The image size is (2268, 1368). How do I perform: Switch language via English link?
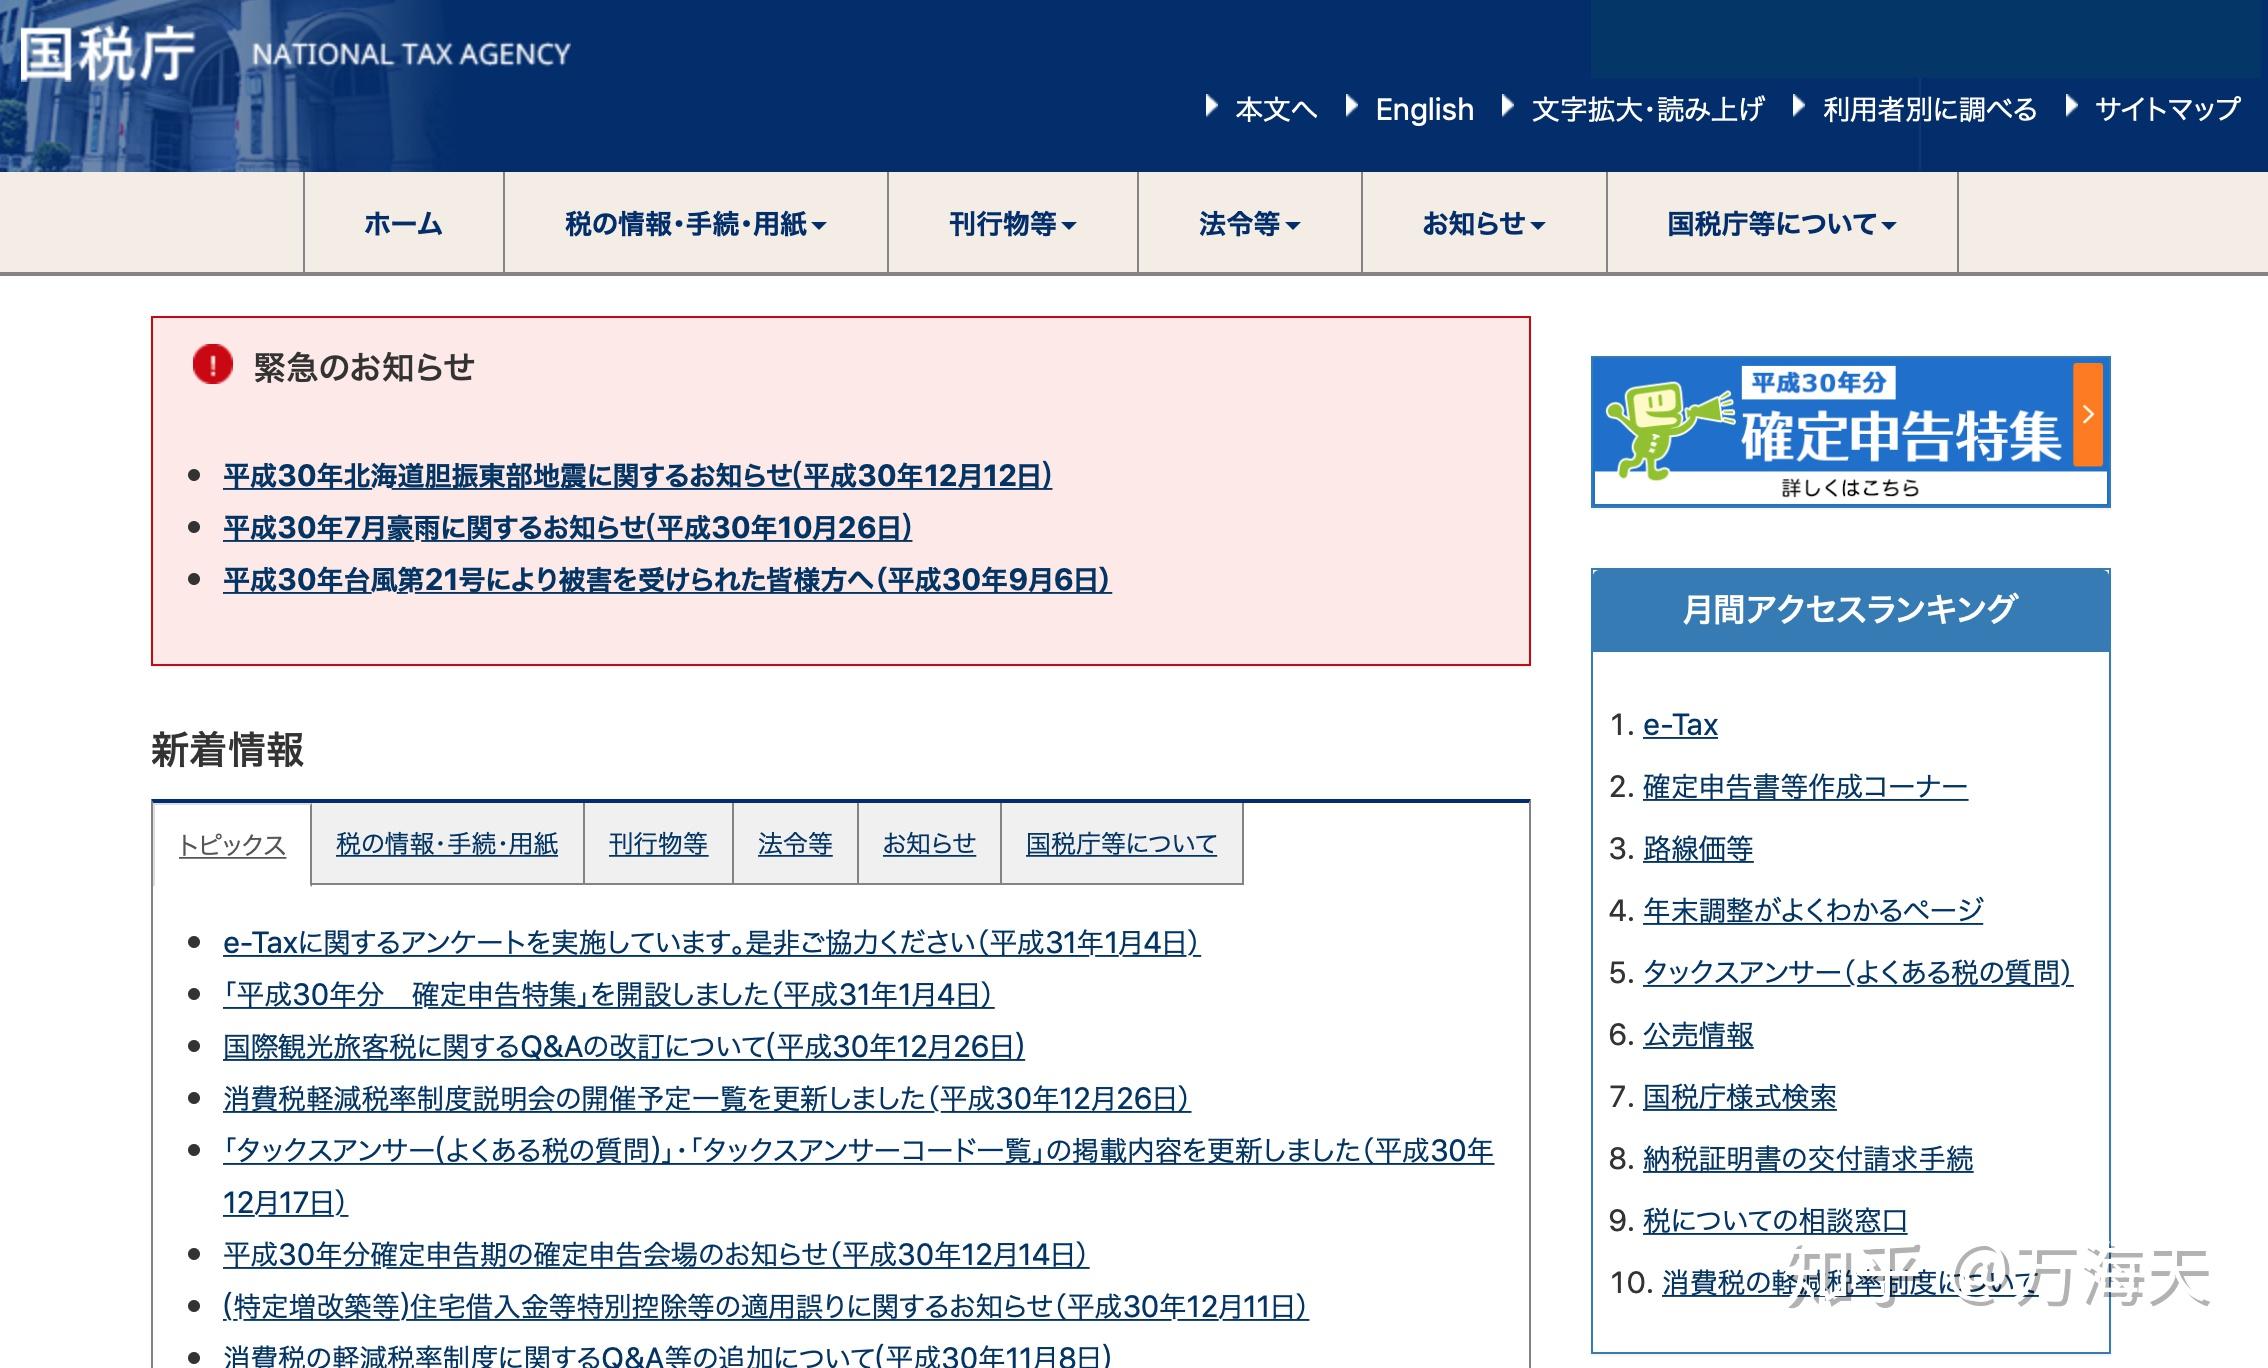coord(1424,109)
